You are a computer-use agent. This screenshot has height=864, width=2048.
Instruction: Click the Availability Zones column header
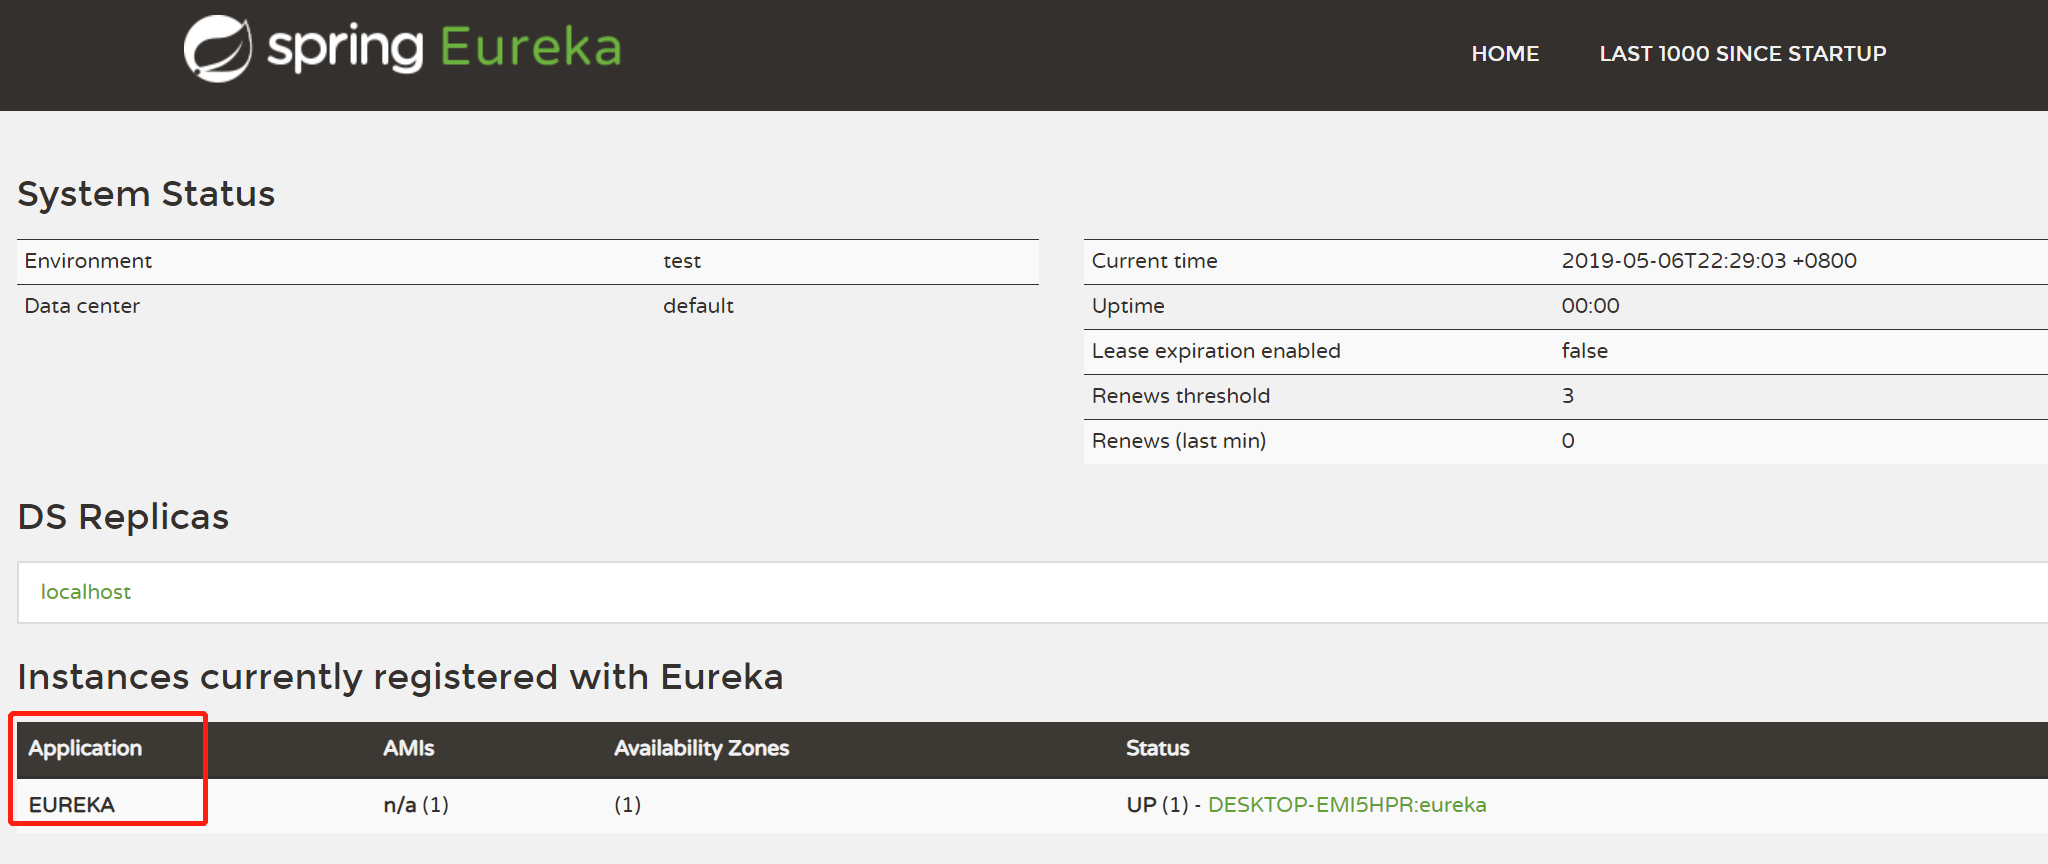click(702, 748)
